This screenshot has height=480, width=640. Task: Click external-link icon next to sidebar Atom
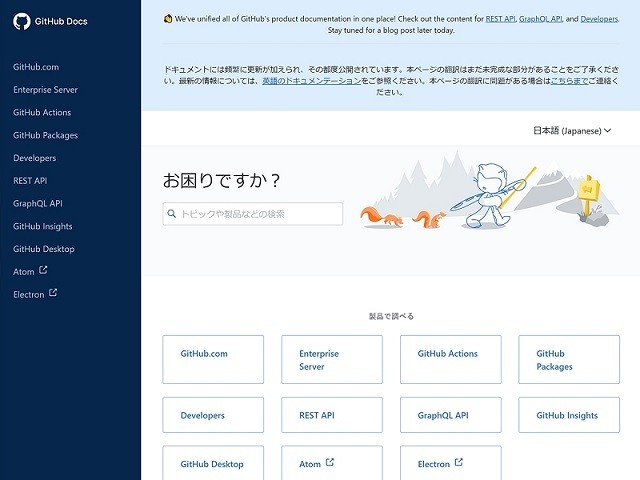(x=43, y=270)
